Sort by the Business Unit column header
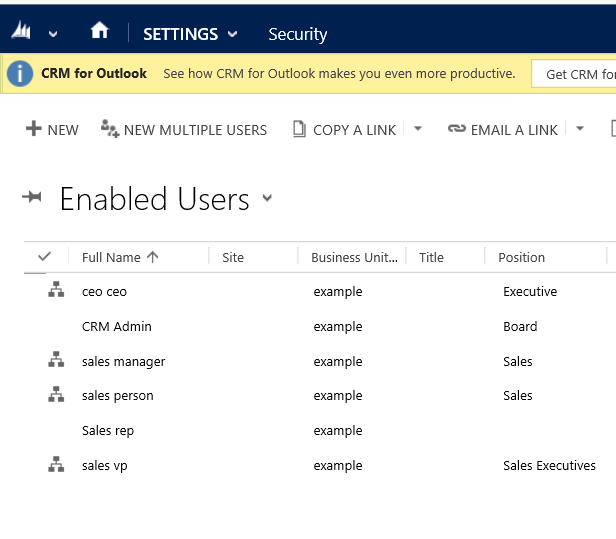Viewport: 616px width, 539px height. [x=354, y=257]
